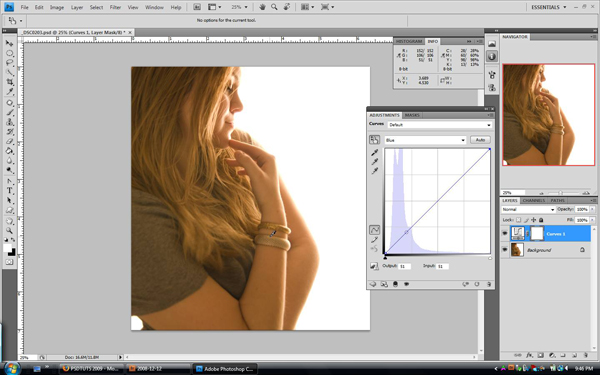
Task: Reset to adjustment defaults button
Action: tap(477, 284)
